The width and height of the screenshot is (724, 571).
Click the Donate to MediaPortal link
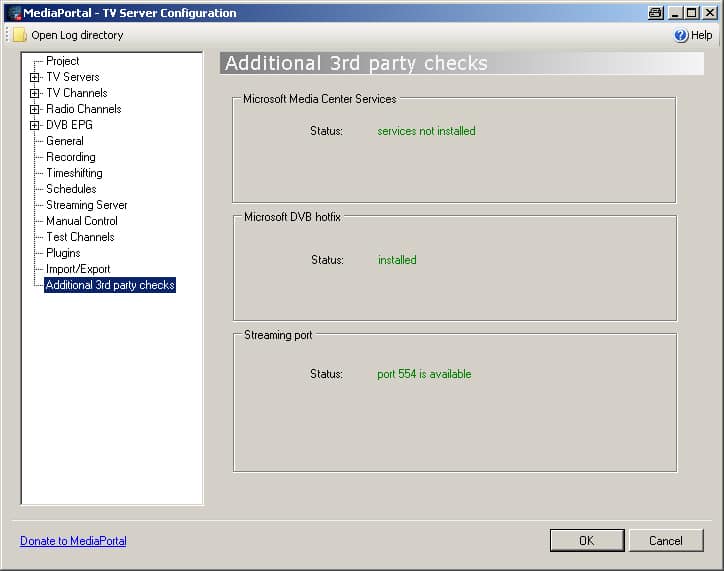pyautogui.click(x=73, y=541)
